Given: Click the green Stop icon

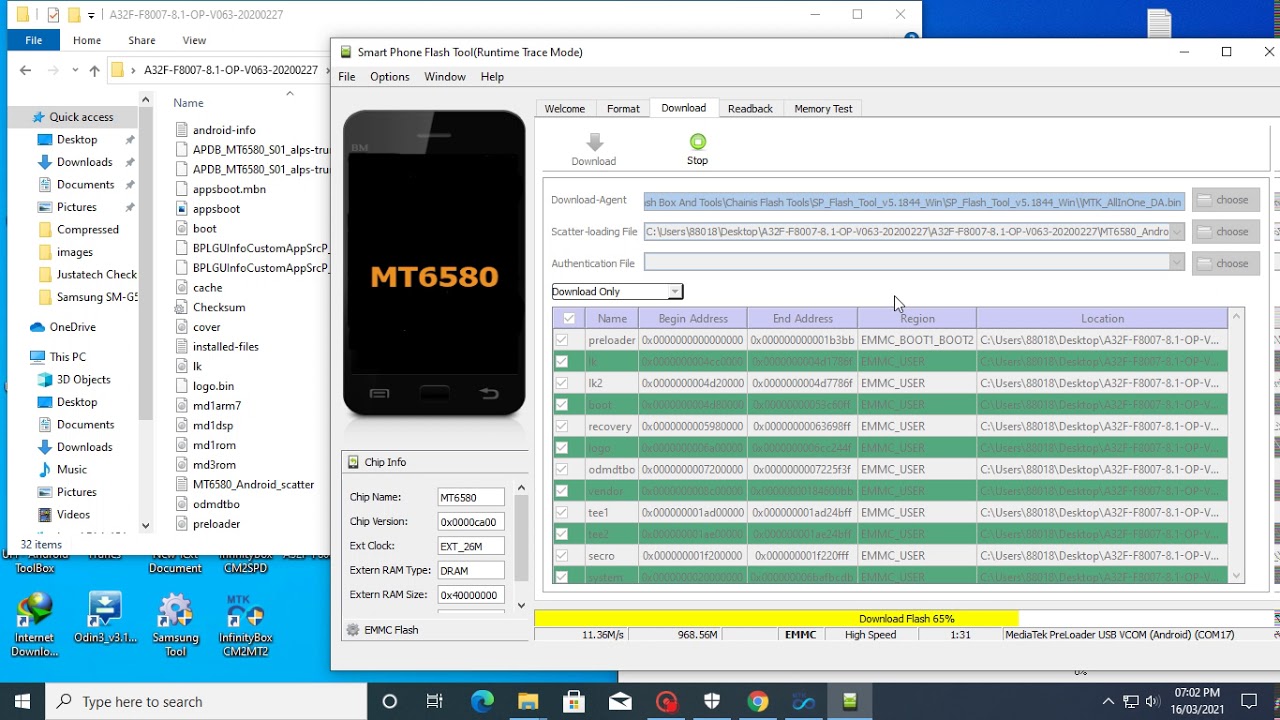Looking at the screenshot, I should 698,142.
